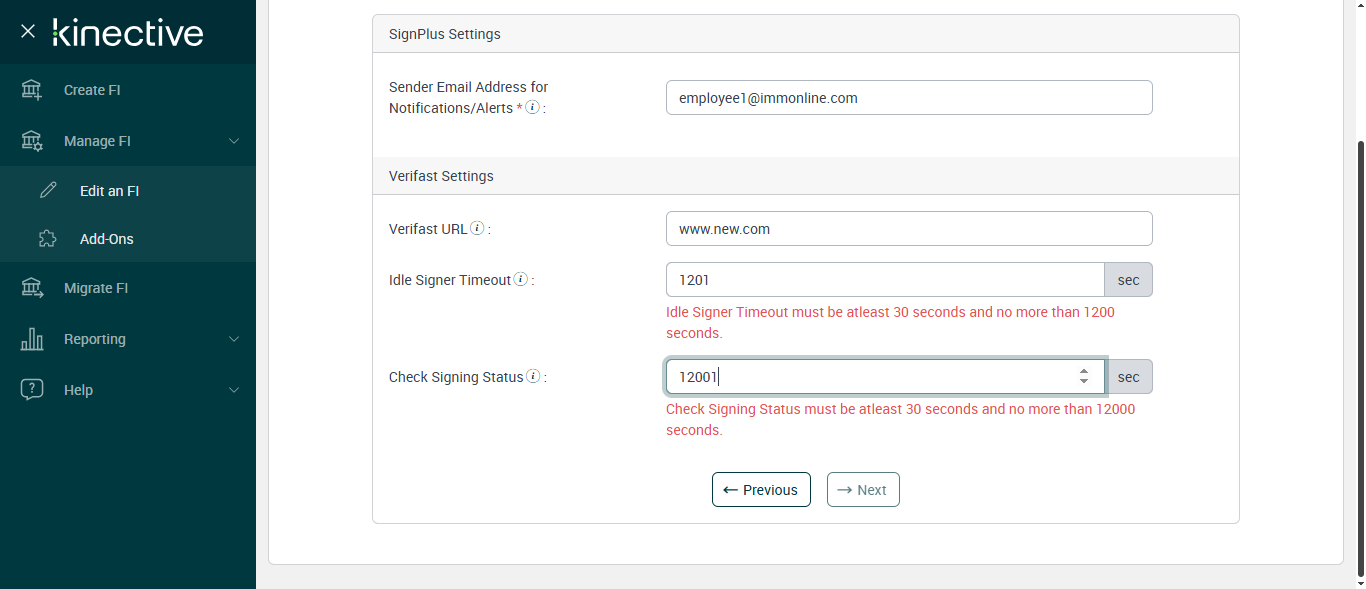Click into the Idle Signer Timeout field

click(884, 280)
